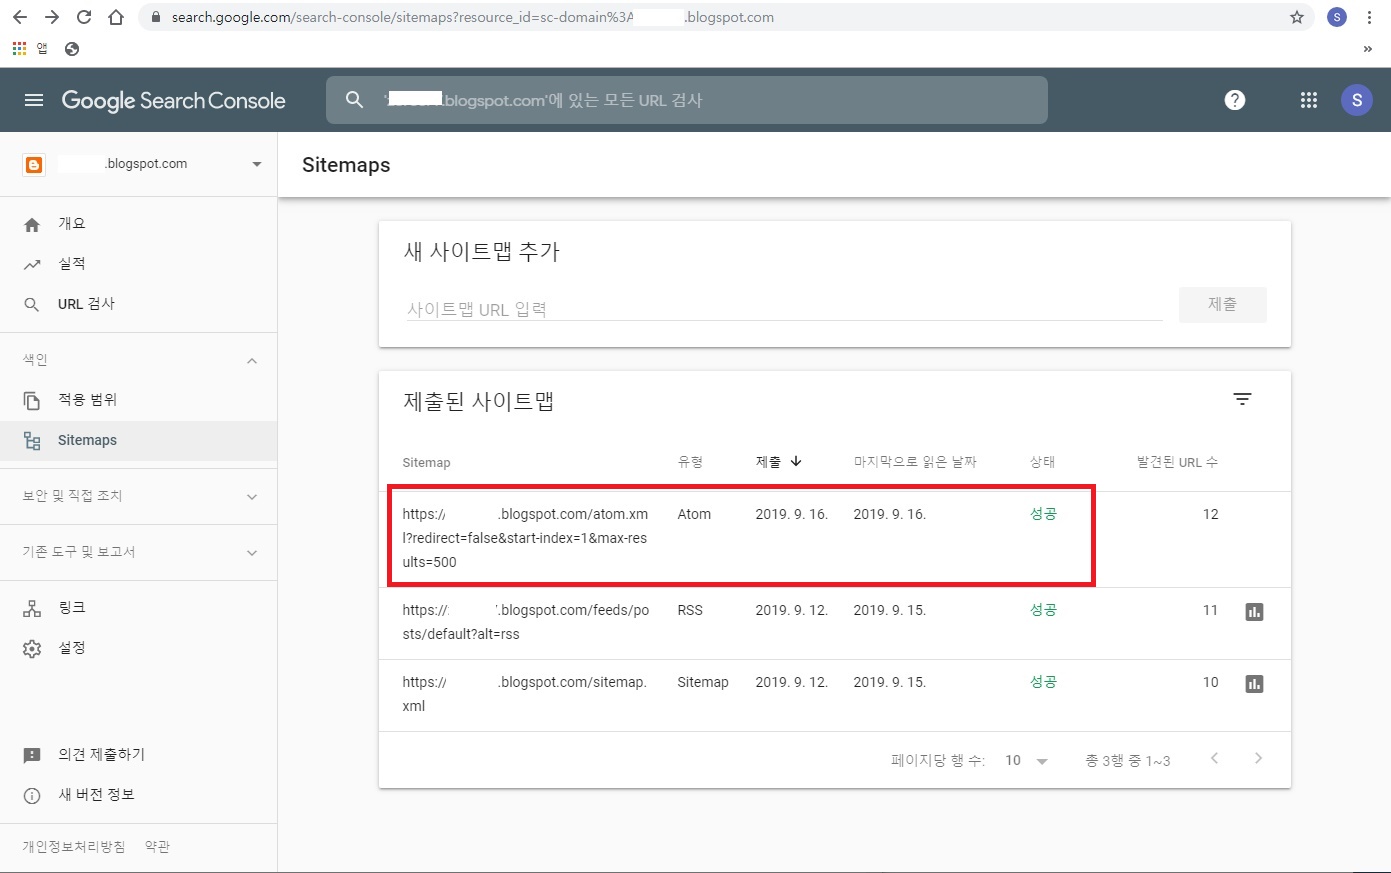The width and height of the screenshot is (1391, 873).
Task: Sort by 마지막으로 읽은 날짜 column
Action: point(915,462)
